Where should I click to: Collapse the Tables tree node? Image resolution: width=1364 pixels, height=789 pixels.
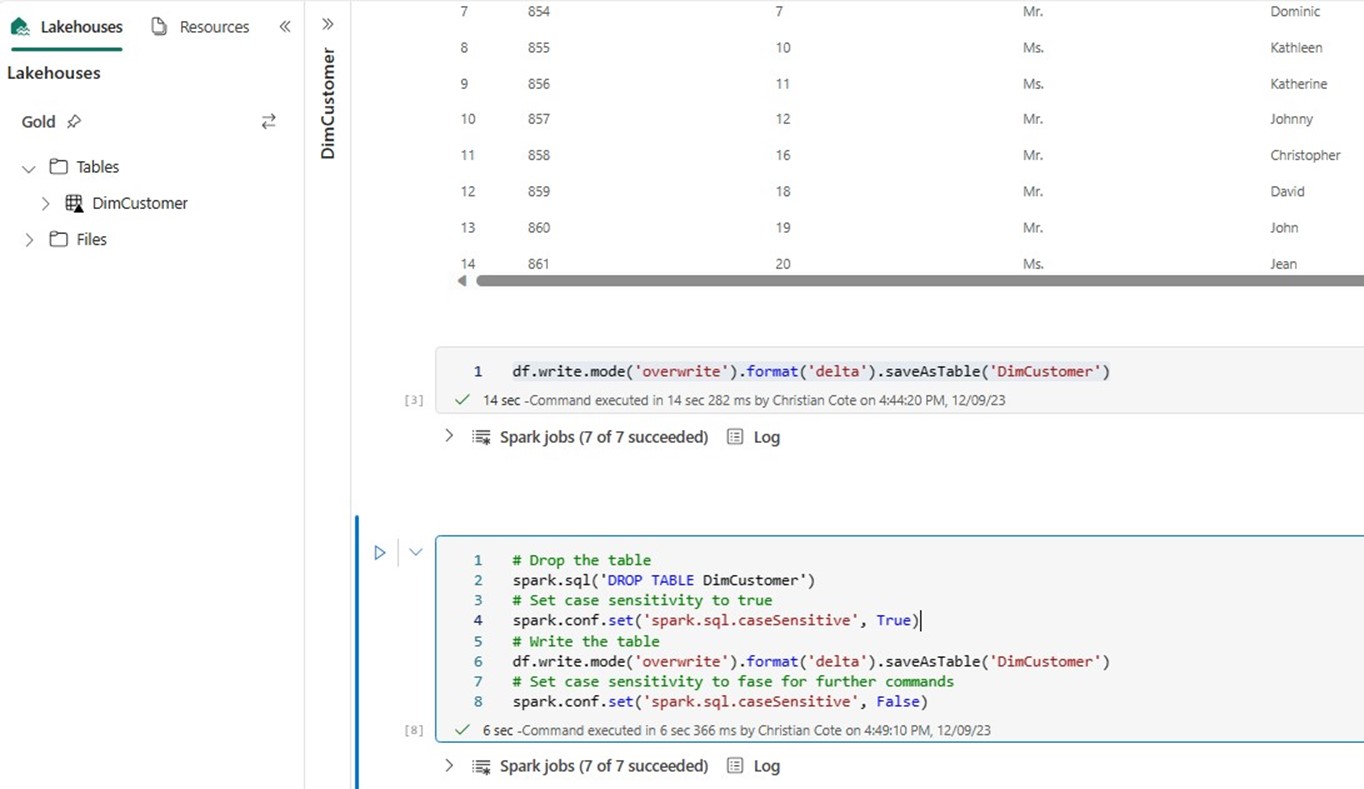[29, 168]
